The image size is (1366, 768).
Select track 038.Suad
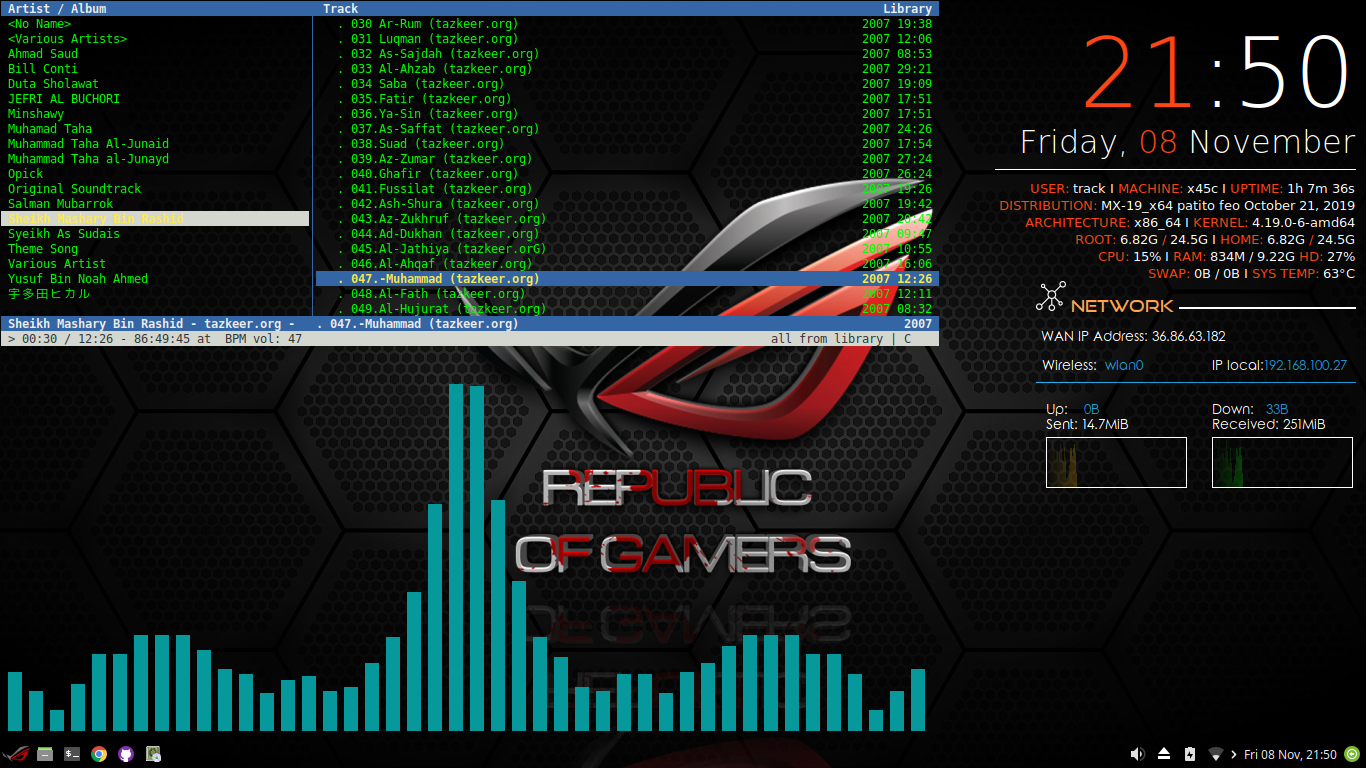coord(627,143)
